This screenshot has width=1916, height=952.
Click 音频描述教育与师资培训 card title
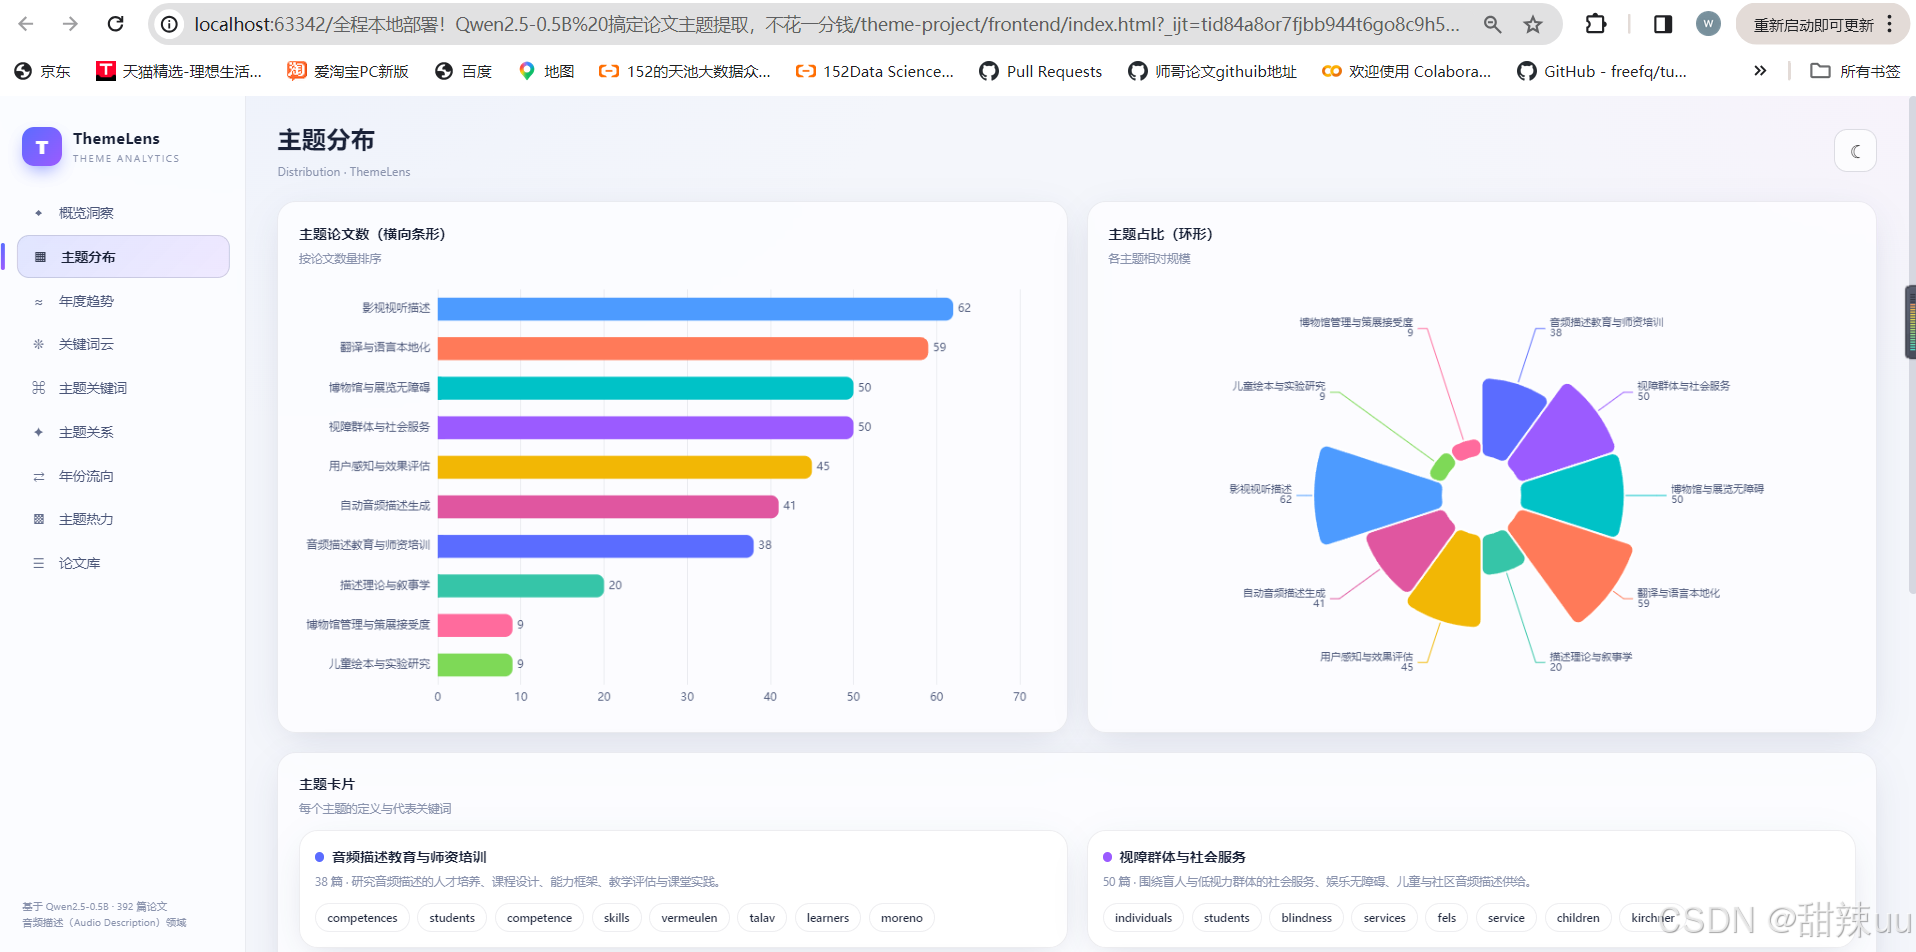[409, 857]
